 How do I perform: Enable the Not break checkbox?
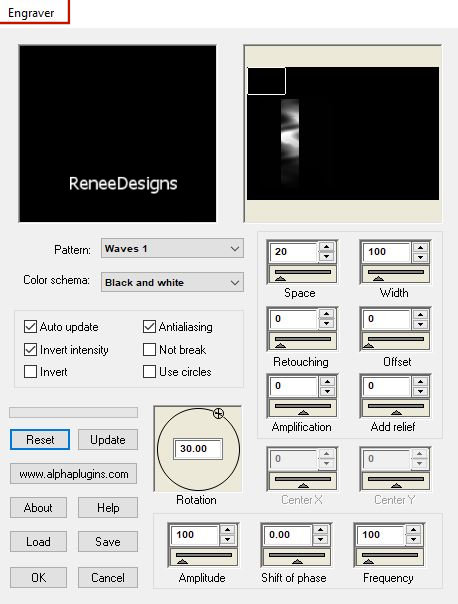point(149,349)
